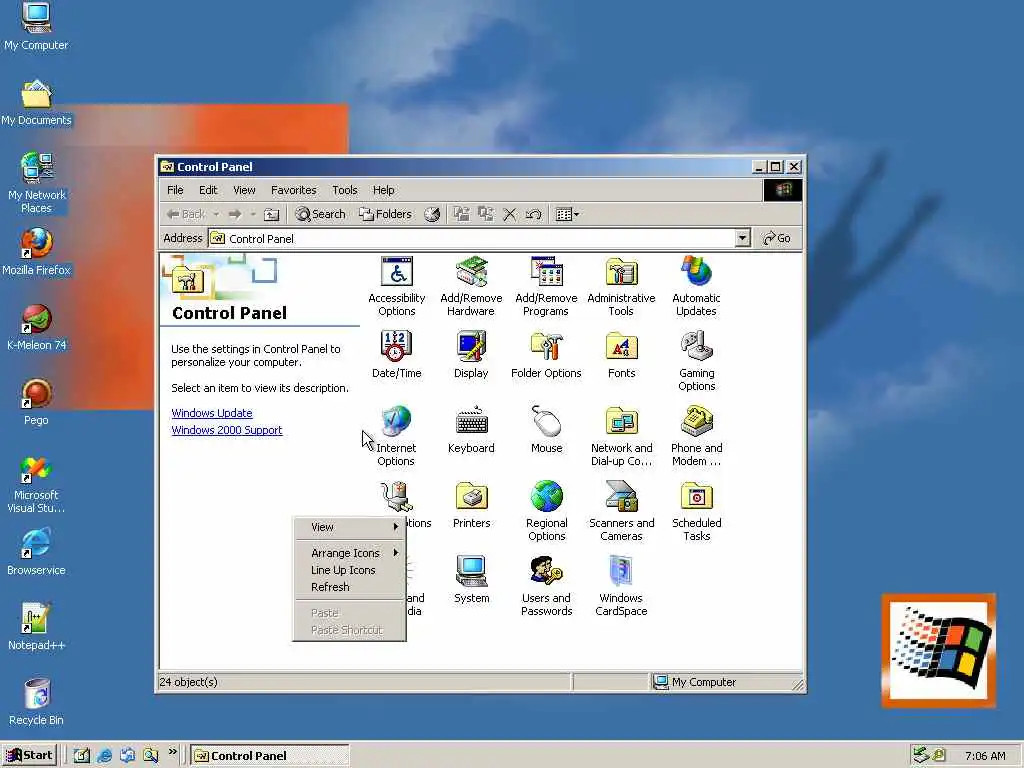The image size is (1024, 768).
Task: Open Phone and Modem options
Action: click(x=696, y=436)
